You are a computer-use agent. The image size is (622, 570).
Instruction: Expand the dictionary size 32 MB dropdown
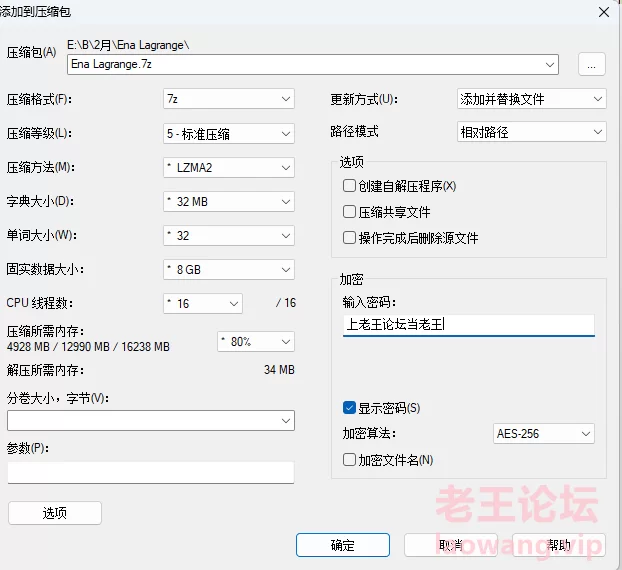pos(229,201)
